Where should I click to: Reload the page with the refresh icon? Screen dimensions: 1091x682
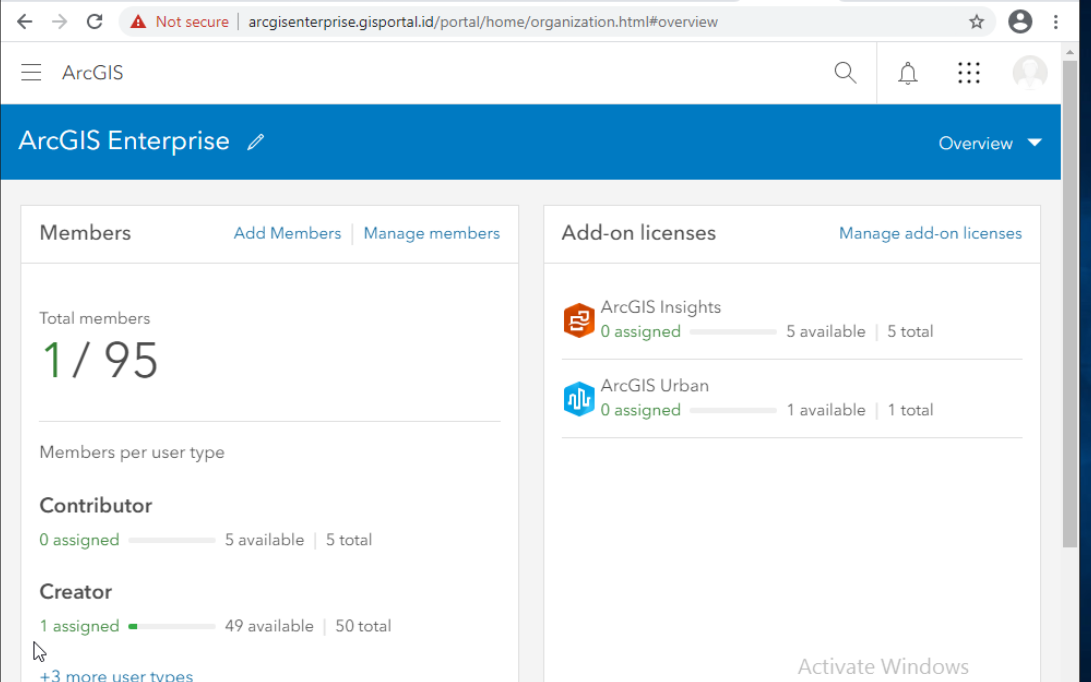click(x=95, y=22)
